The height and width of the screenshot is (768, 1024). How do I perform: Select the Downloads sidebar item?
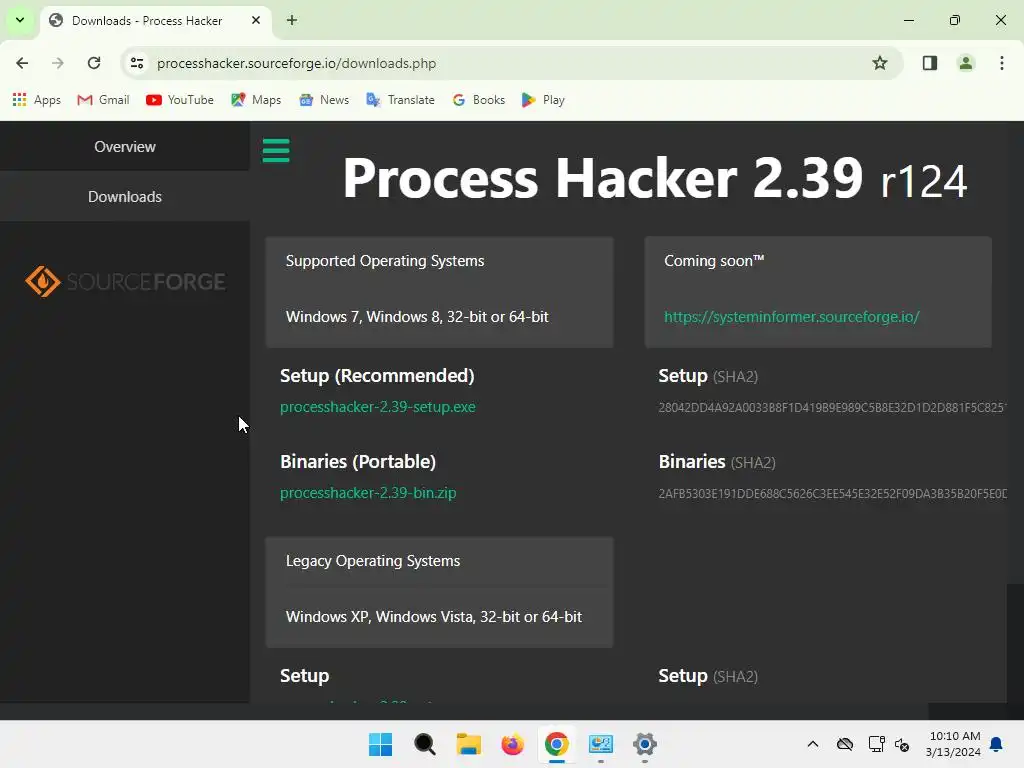pyautogui.click(x=125, y=197)
